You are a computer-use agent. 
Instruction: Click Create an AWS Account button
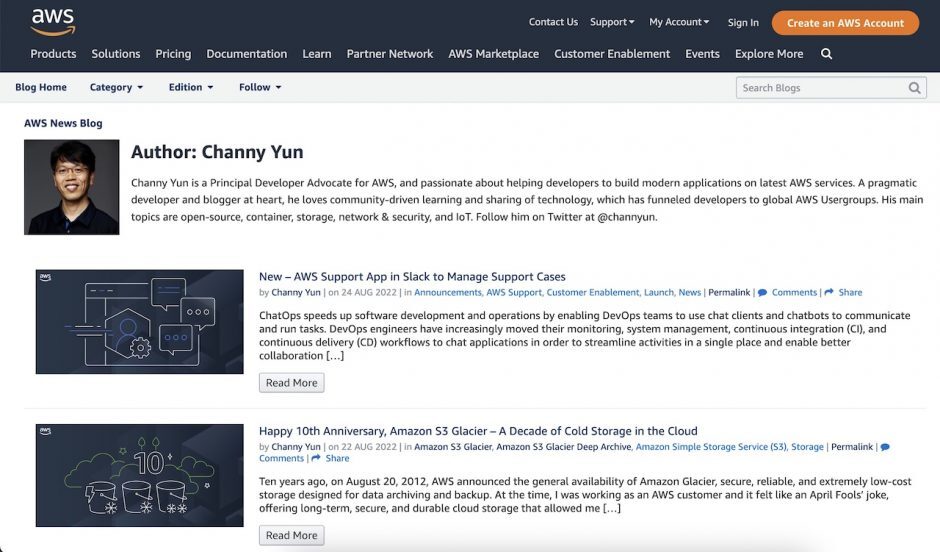coord(845,23)
